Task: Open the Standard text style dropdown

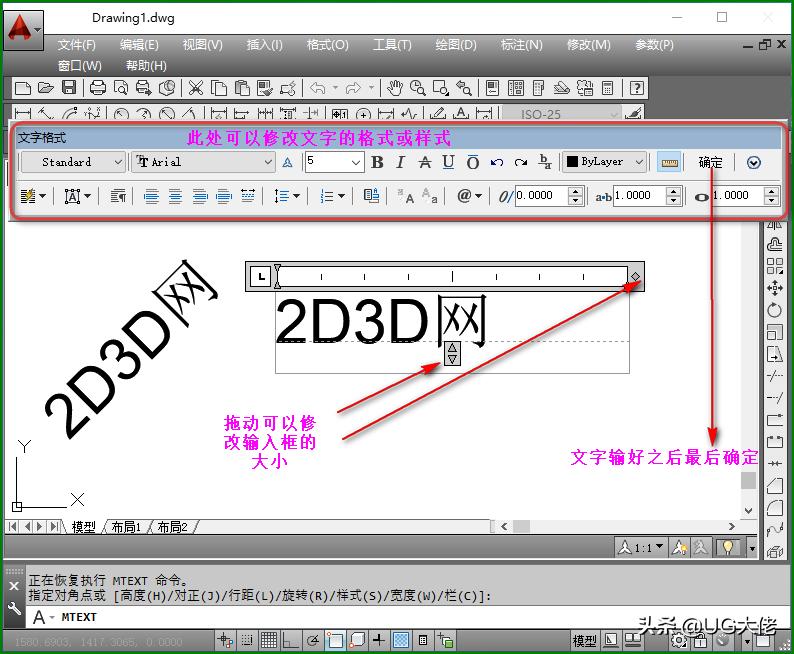Action: (73, 162)
